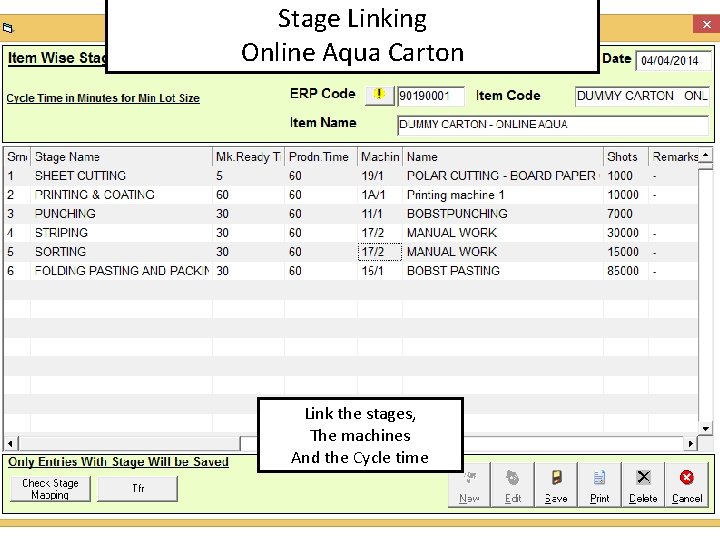Click the Edit button icon

(x=512, y=484)
